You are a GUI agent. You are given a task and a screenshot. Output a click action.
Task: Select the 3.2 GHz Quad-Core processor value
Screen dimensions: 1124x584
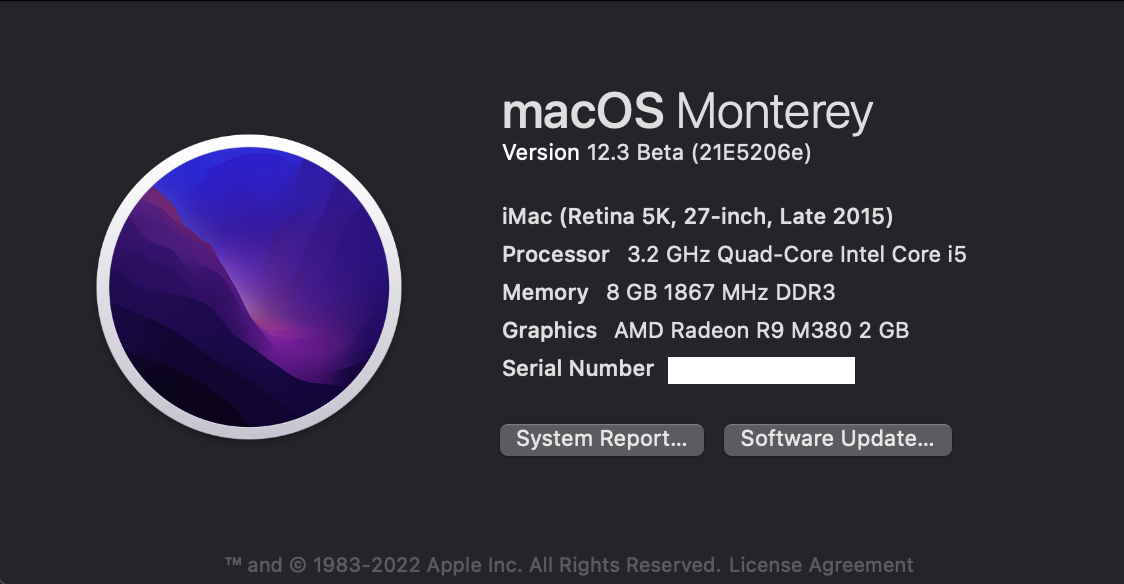[x=796, y=254]
